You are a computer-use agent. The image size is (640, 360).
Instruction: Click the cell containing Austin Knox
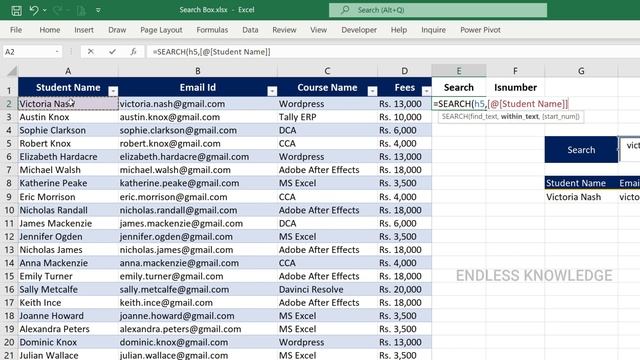tap(68, 117)
